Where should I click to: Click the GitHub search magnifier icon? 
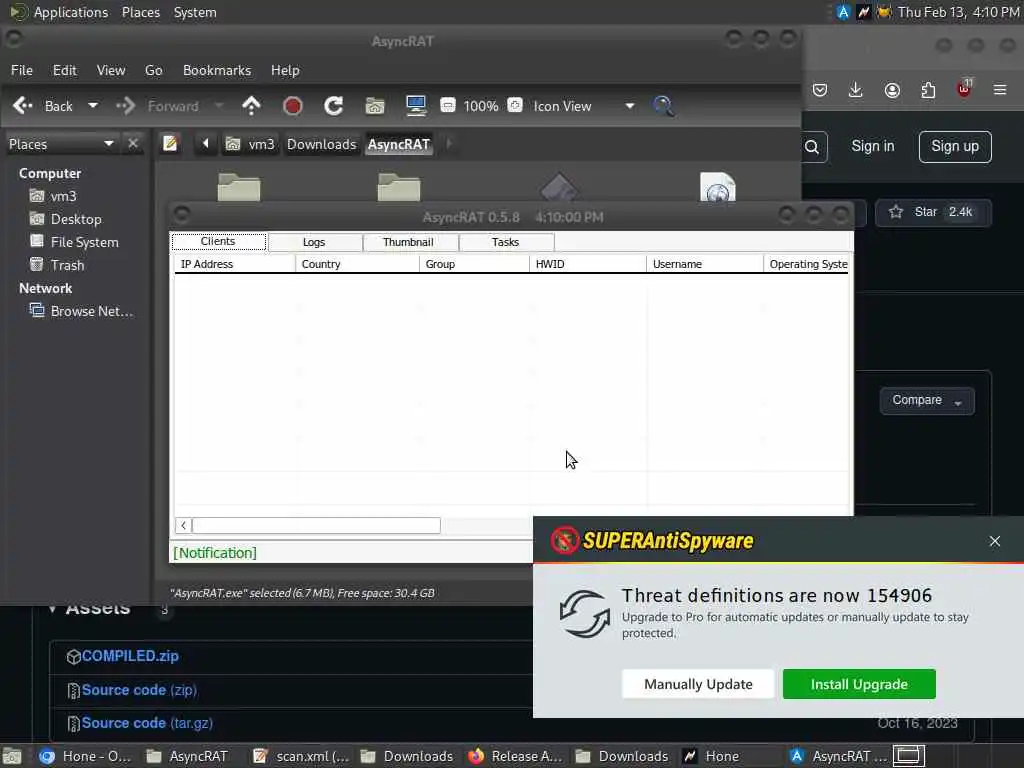click(x=812, y=147)
